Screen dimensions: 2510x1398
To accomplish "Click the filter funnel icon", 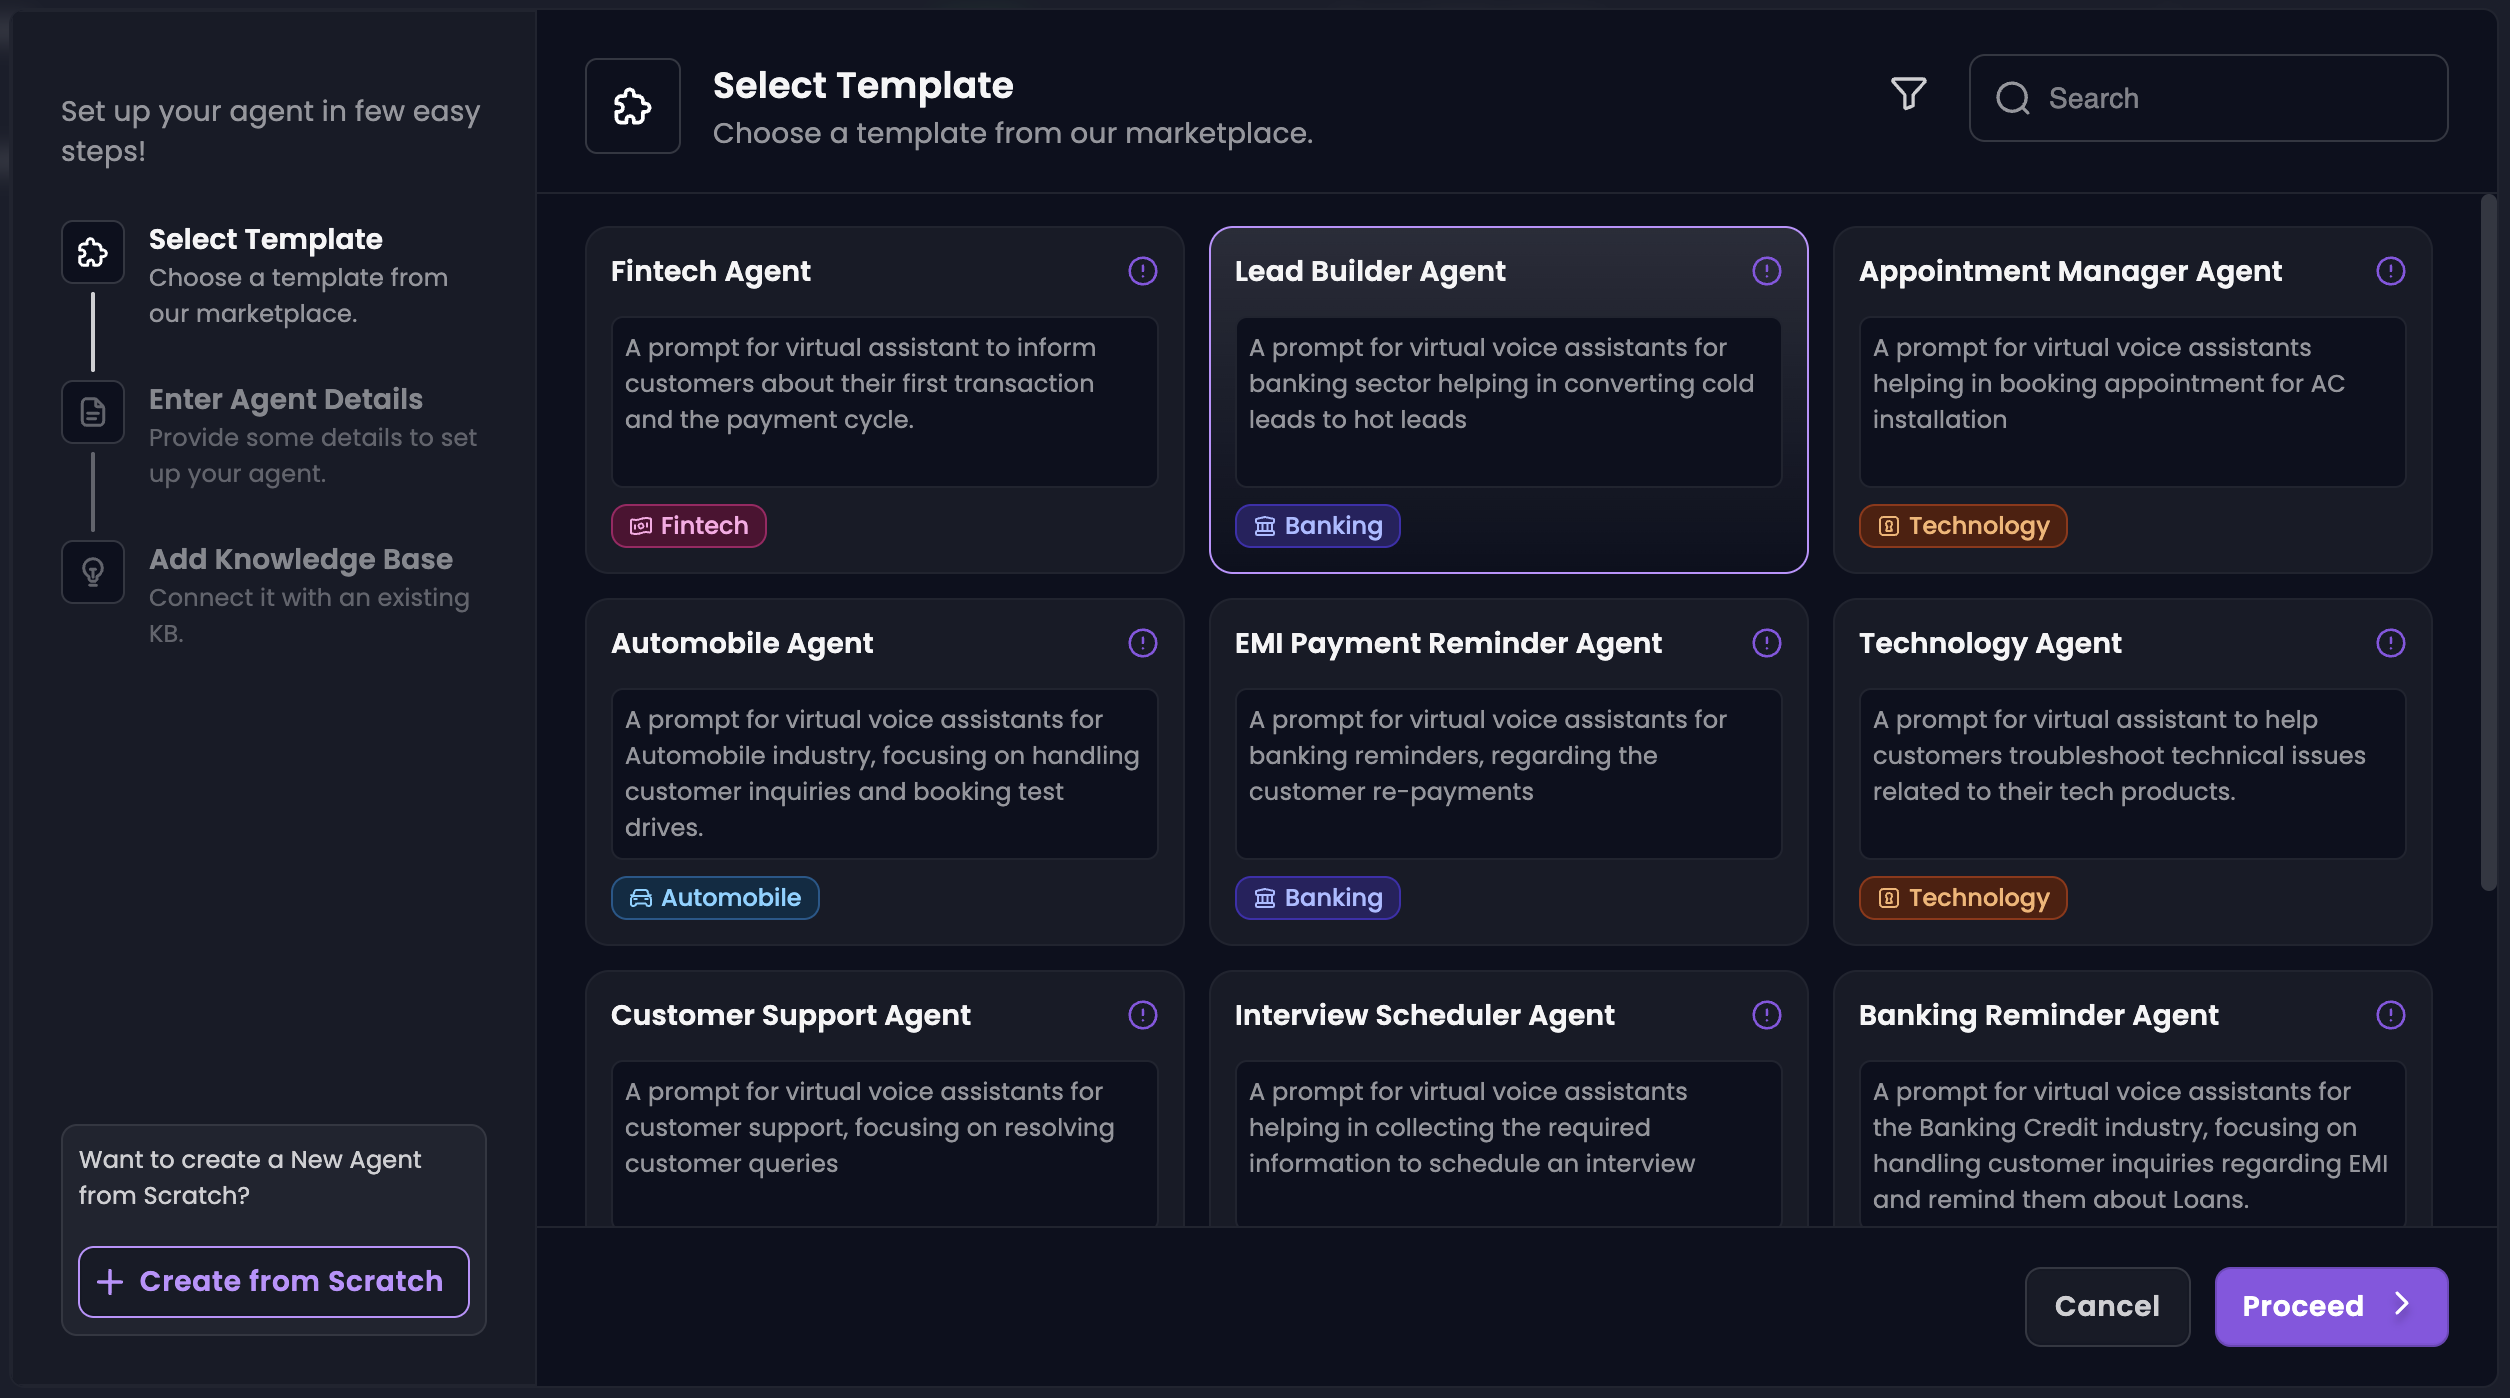I will point(1908,95).
